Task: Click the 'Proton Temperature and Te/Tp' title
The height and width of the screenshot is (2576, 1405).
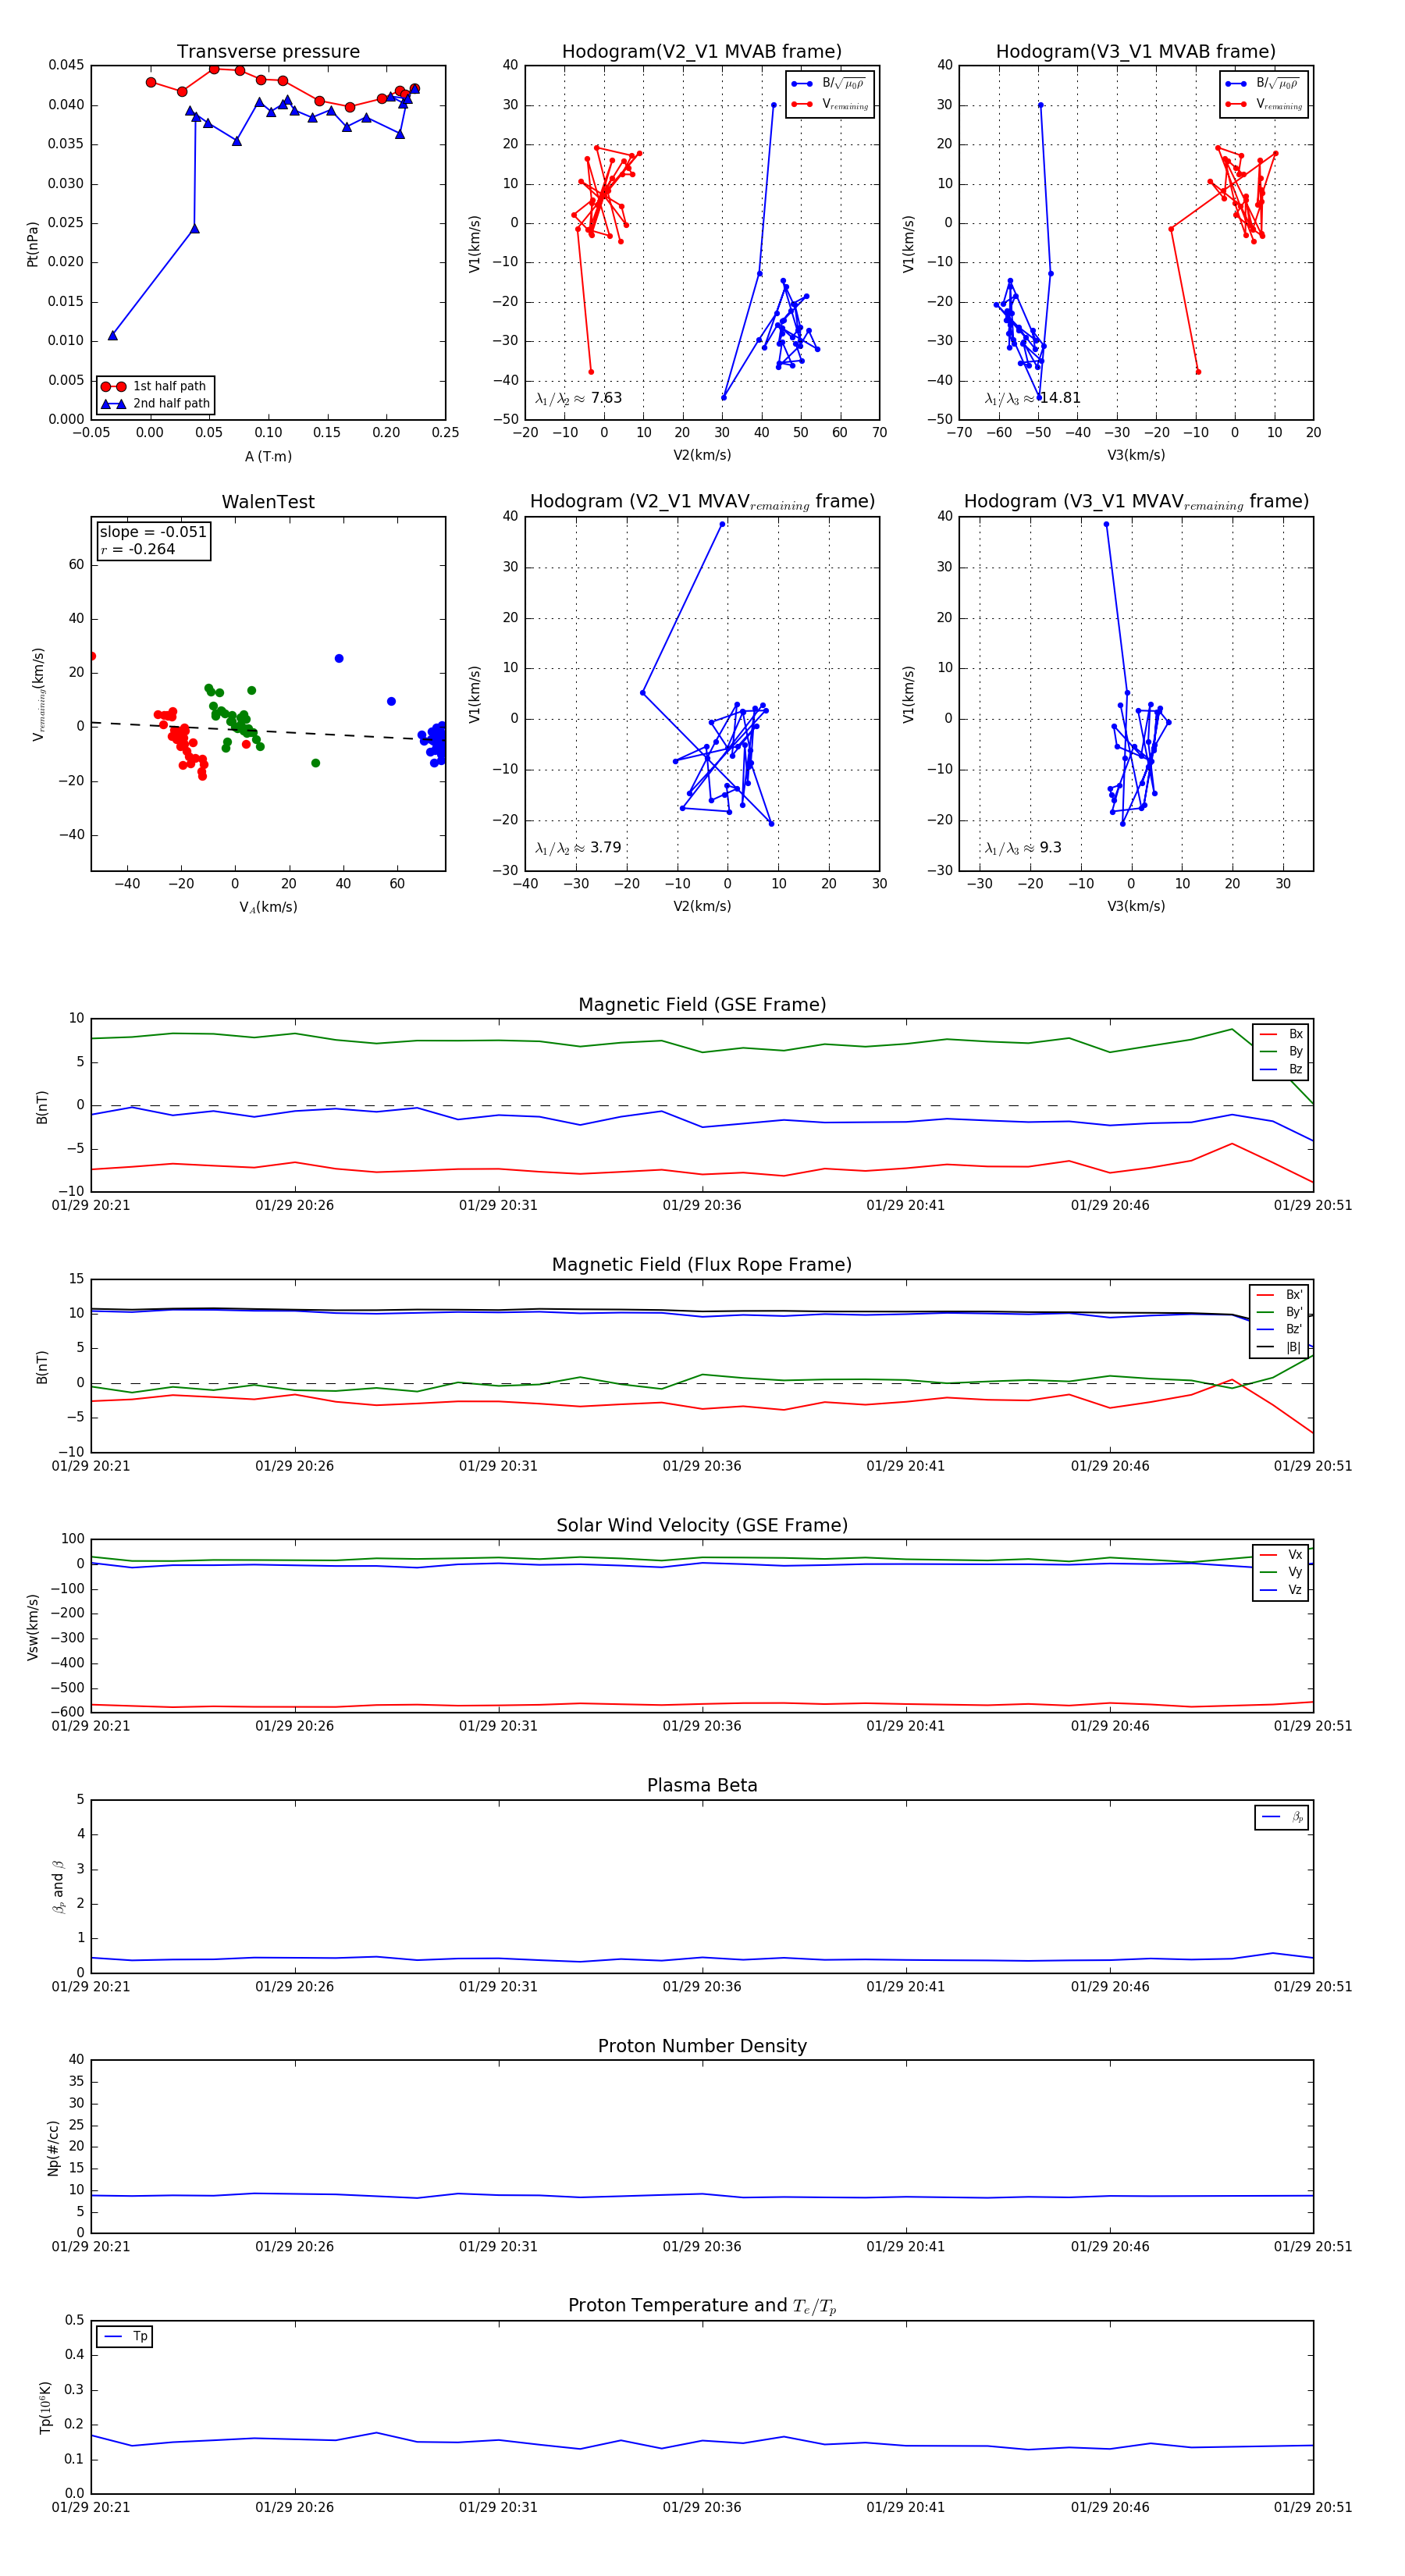Action: pos(702,2306)
